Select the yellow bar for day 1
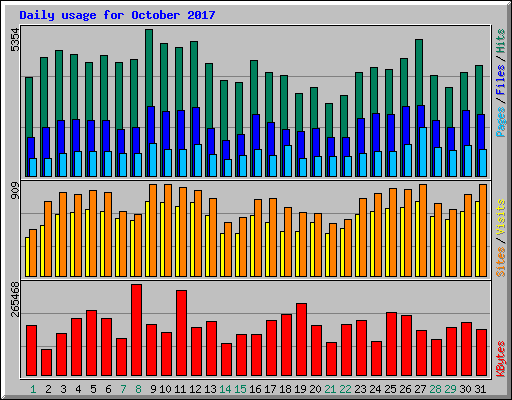The width and height of the screenshot is (512, 400). pyautogui.click(x=27, y=257)
